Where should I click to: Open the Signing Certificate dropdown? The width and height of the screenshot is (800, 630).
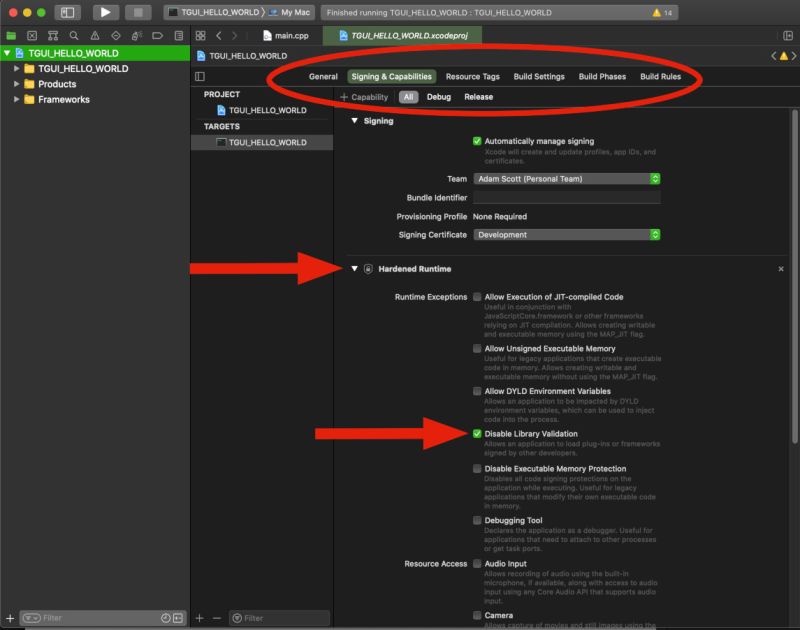567,235
